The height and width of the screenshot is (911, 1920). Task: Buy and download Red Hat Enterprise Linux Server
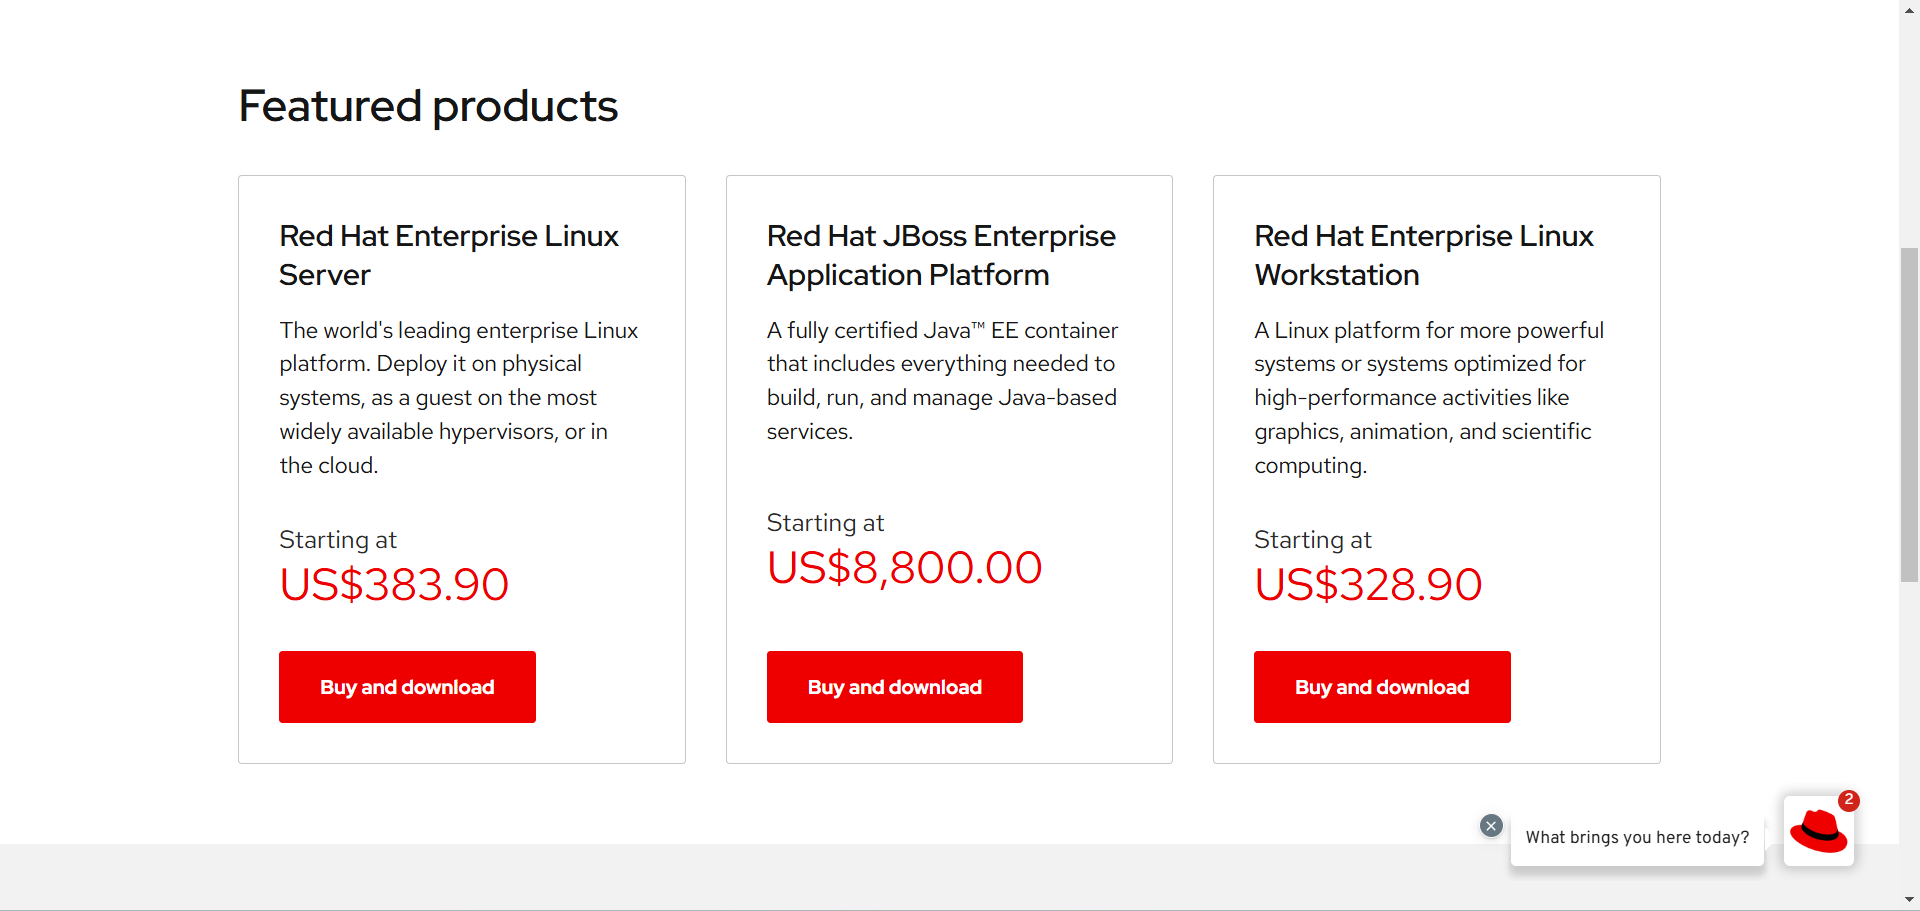(407, 687)
